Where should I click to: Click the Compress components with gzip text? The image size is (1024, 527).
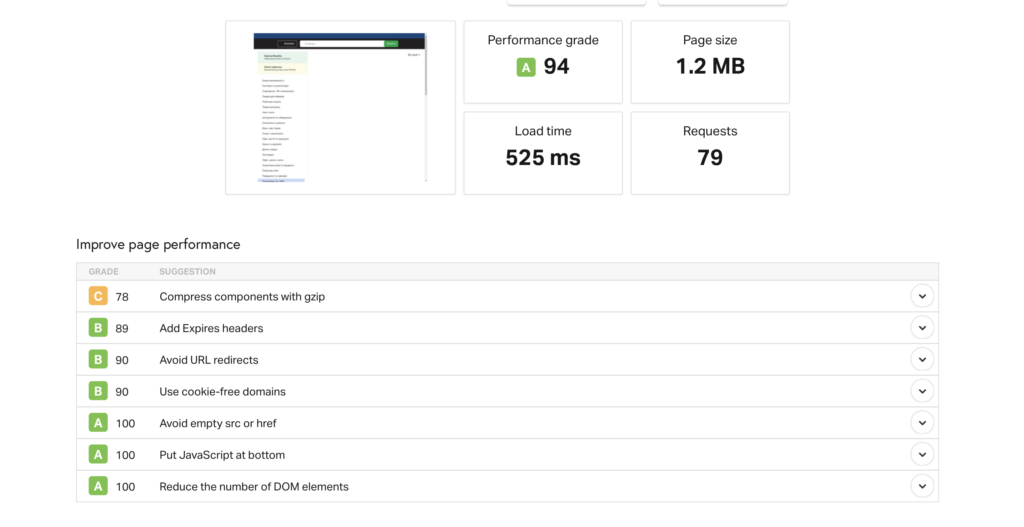coord(242,296)
